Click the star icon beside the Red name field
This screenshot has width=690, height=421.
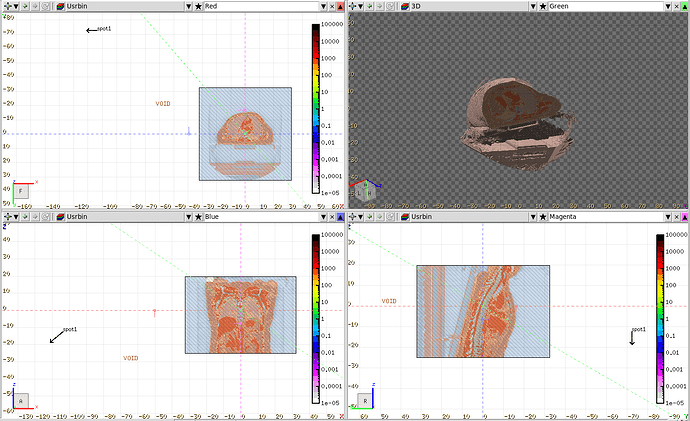coord(197,6)
